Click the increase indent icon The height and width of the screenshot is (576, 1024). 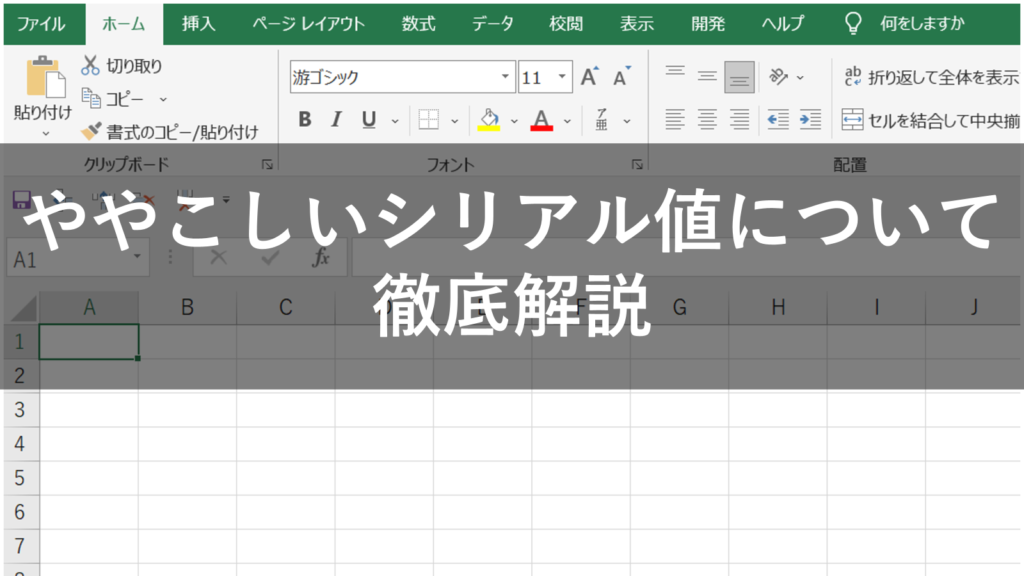[x=810, y=120]
